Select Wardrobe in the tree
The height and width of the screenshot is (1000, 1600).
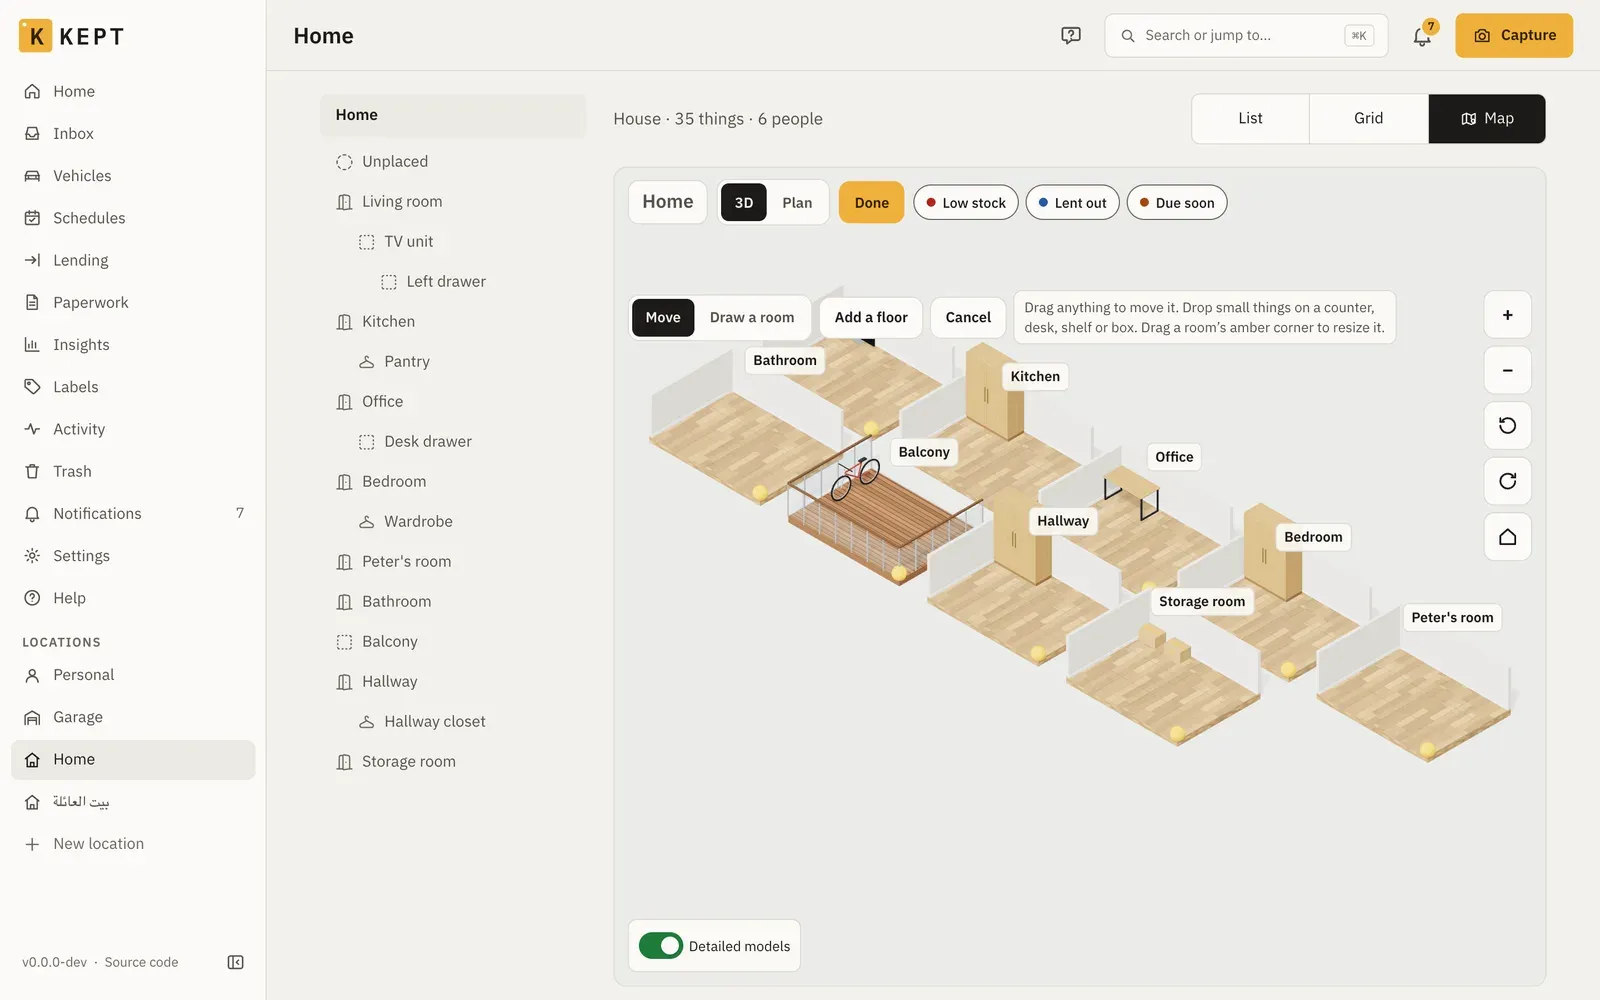[x=453, y=522]
